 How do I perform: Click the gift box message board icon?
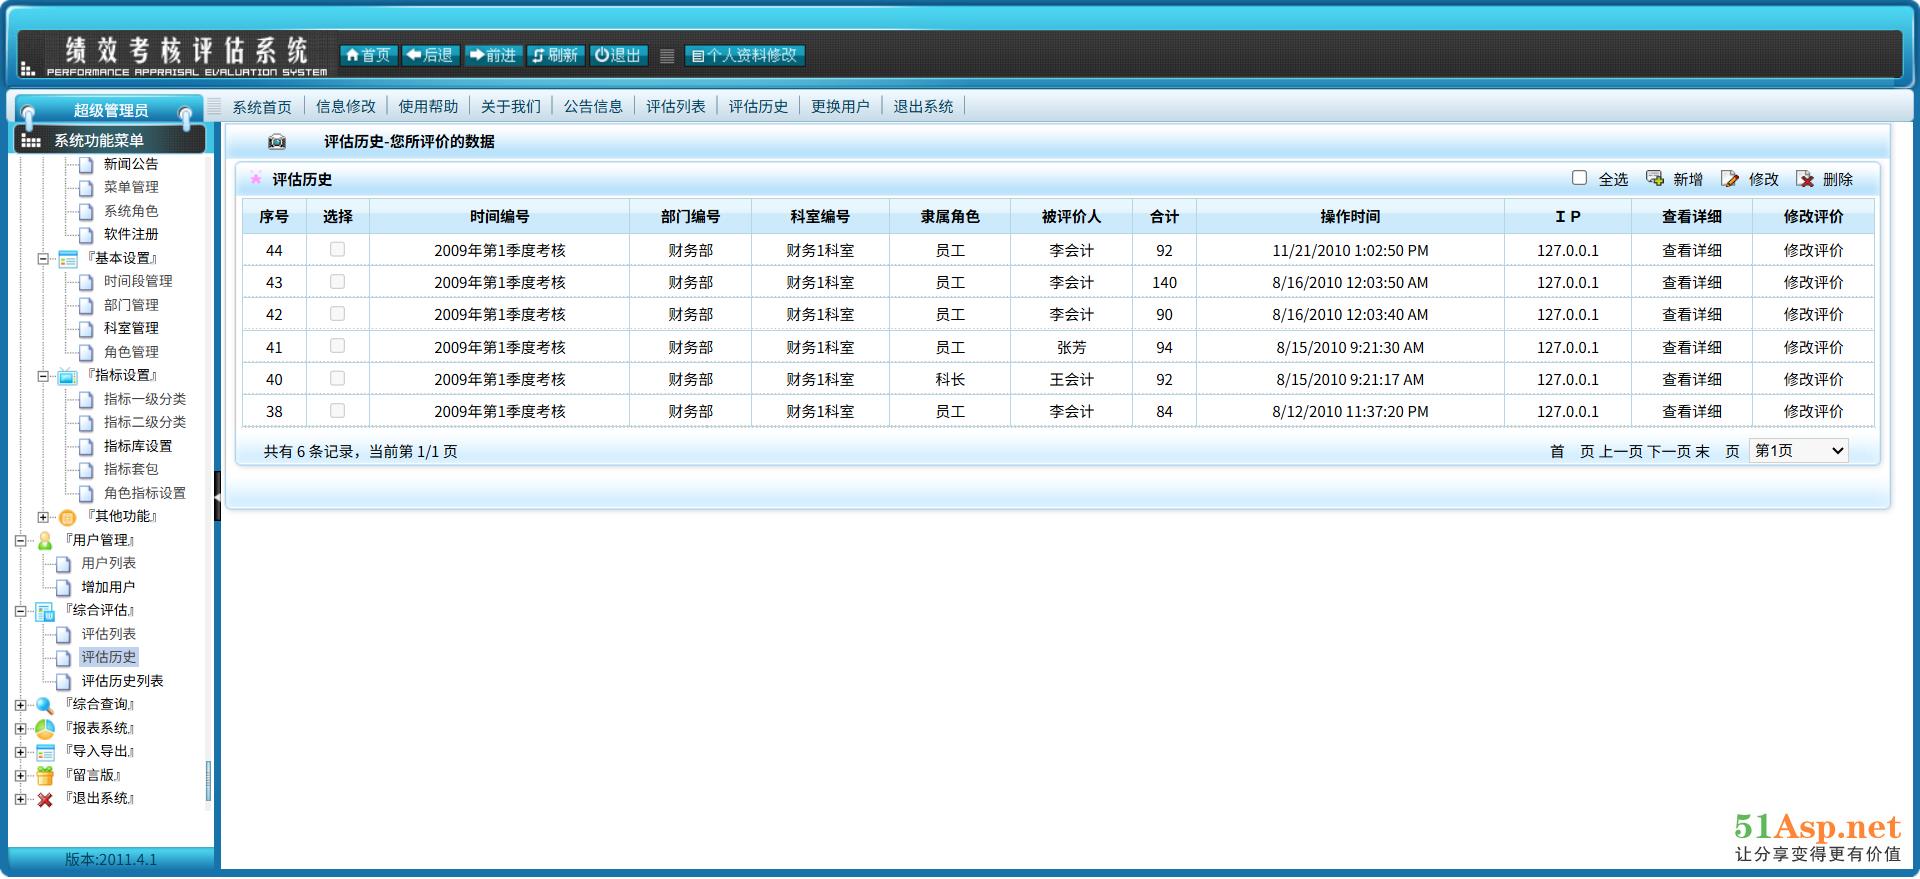click(45, 776)
